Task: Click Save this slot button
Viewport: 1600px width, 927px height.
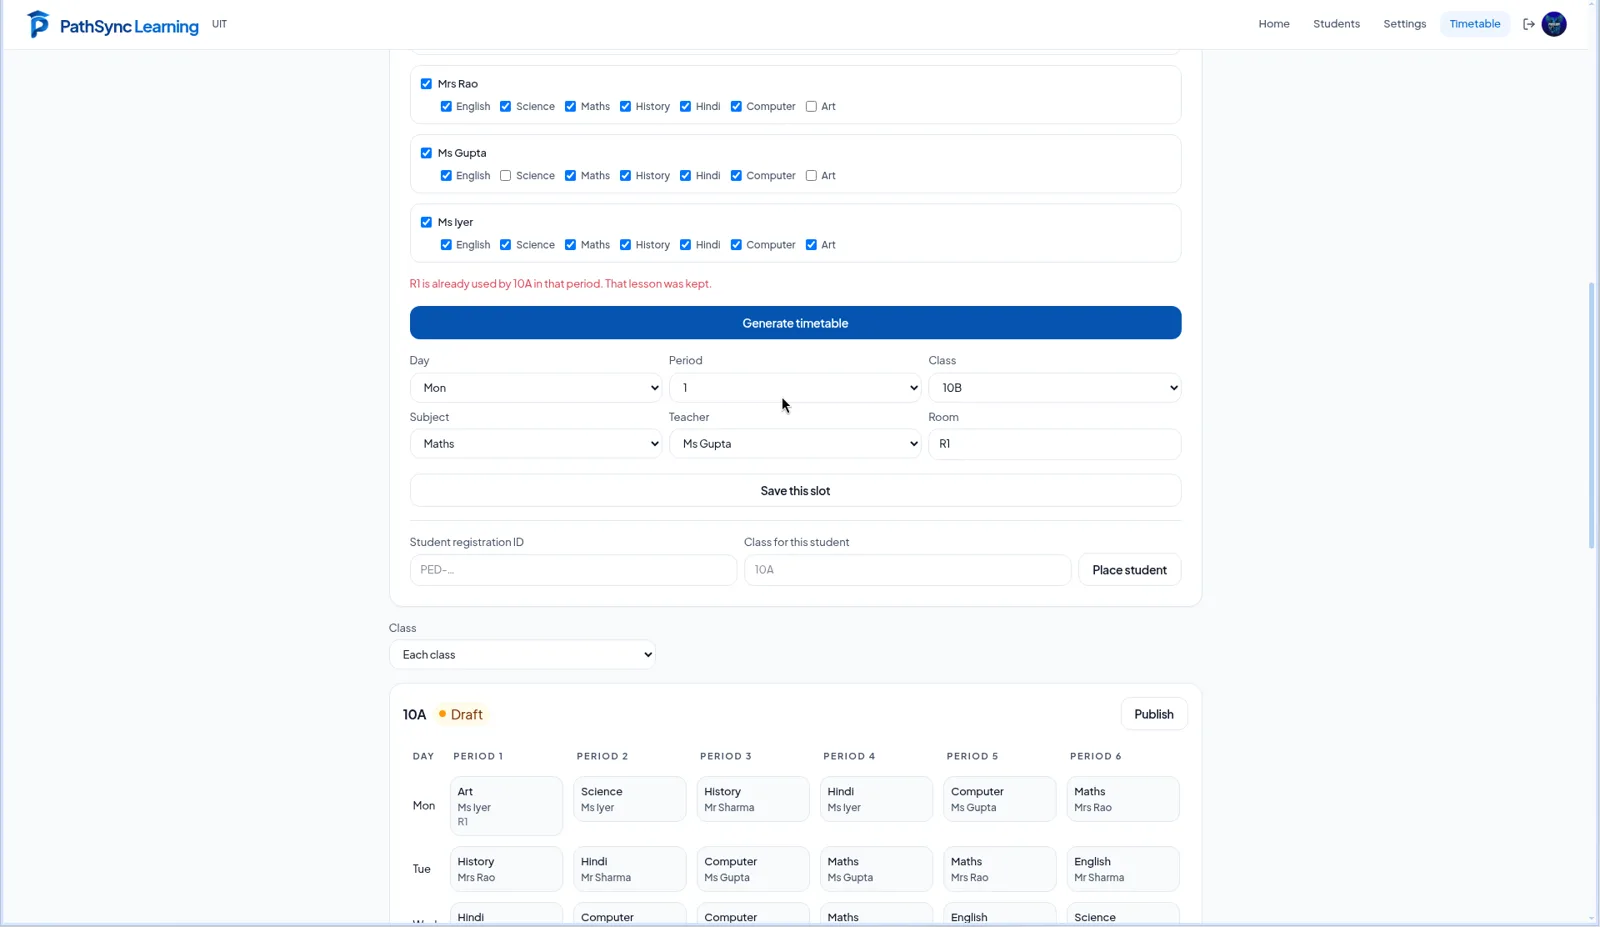Action: pos(795,491)
